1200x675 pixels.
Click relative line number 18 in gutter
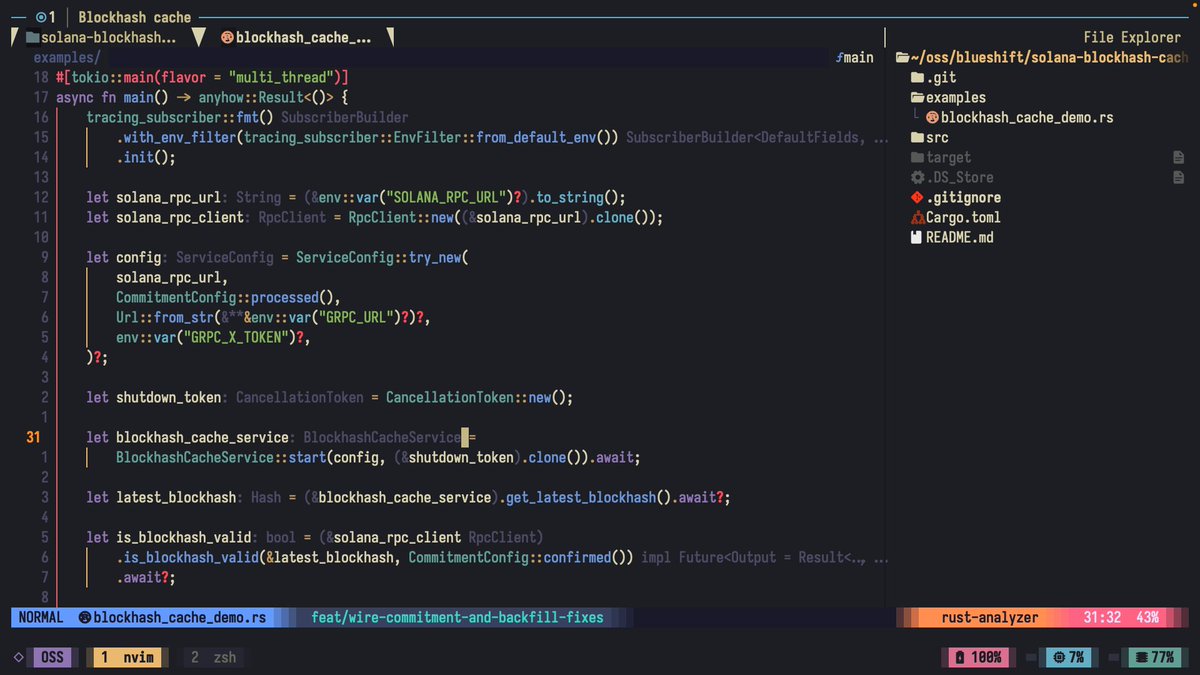pyautogui.click(x=41, y=77)
